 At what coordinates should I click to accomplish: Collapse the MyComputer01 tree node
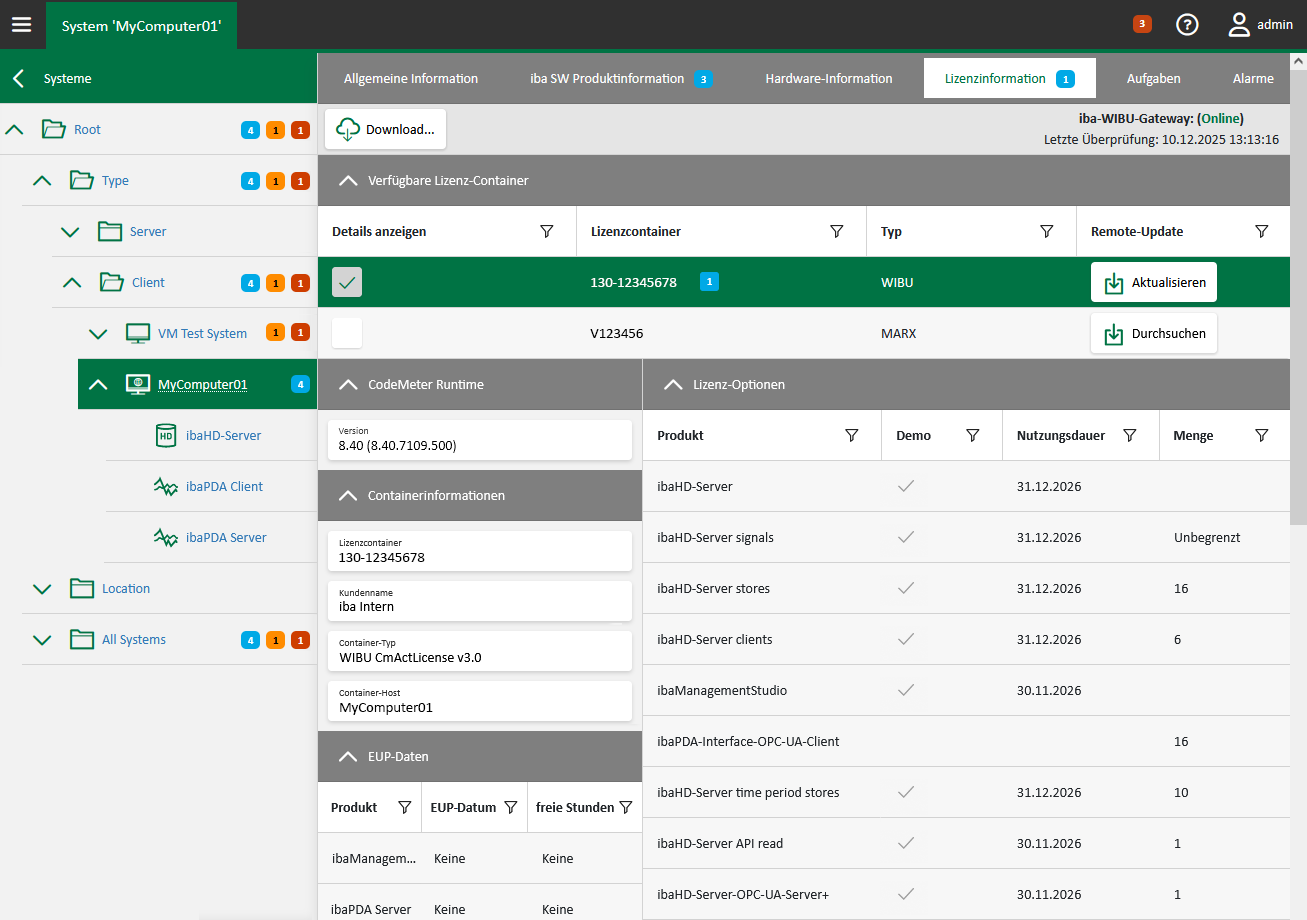(x=98, y=384)
